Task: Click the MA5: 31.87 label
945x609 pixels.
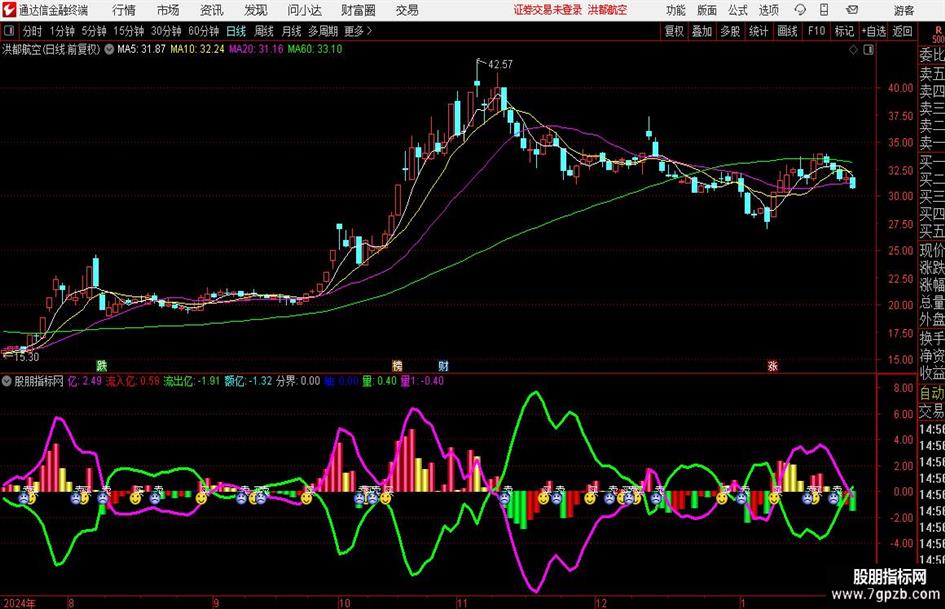Action: click(141, 49)
